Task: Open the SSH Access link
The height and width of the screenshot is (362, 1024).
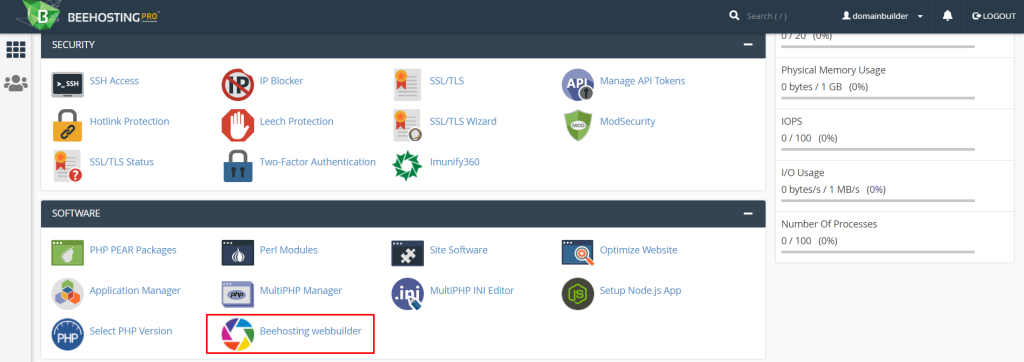Action: (x=114, y=81)
